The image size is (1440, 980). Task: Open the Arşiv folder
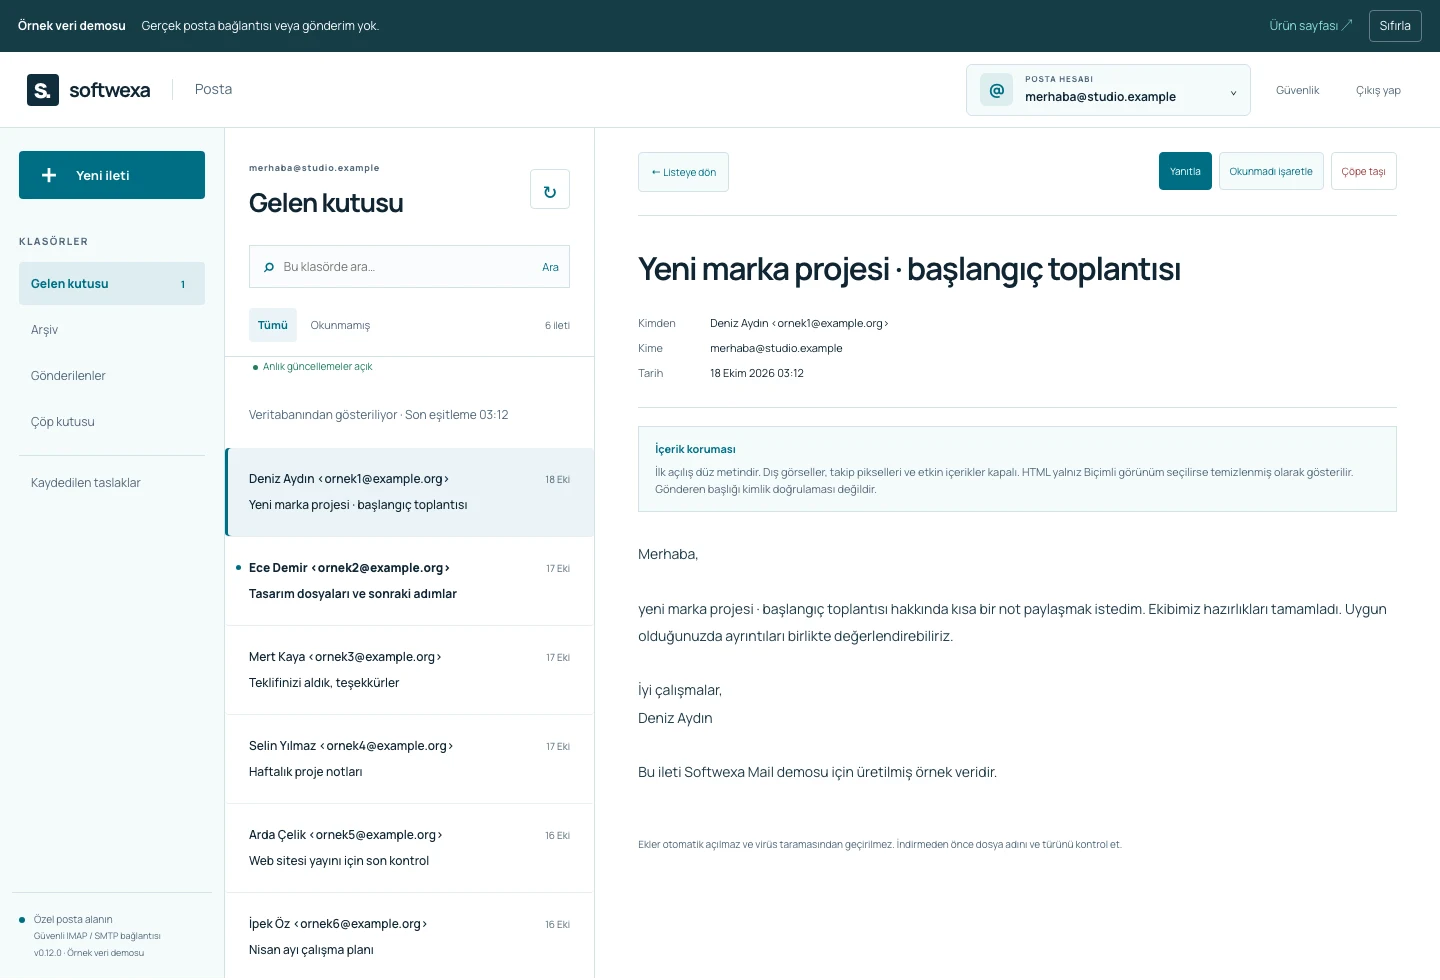click(x=112, y=330)
